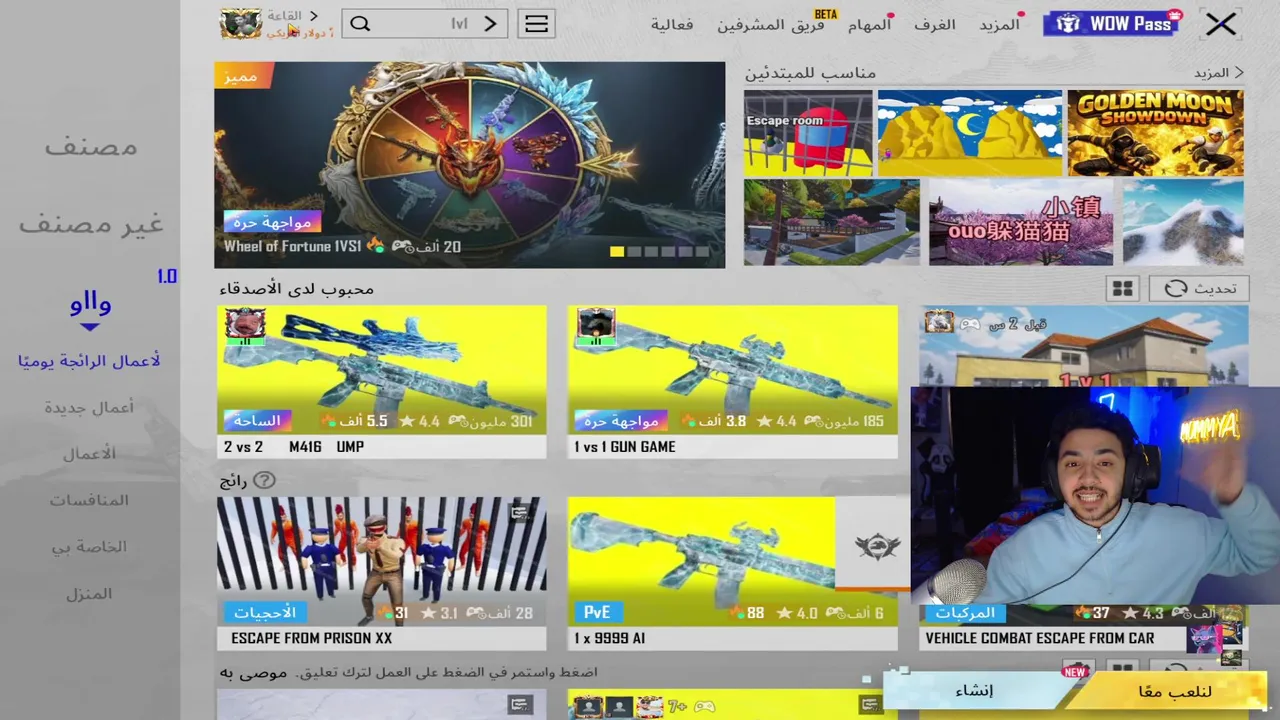Focus the search field showing lvl

coord(424,24)
